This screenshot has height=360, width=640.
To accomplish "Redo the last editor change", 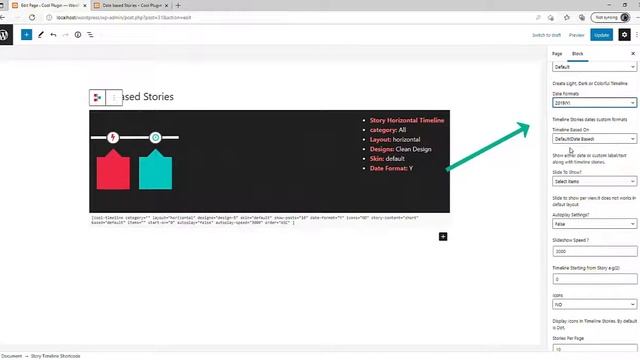I will click(x=65, y=35).
